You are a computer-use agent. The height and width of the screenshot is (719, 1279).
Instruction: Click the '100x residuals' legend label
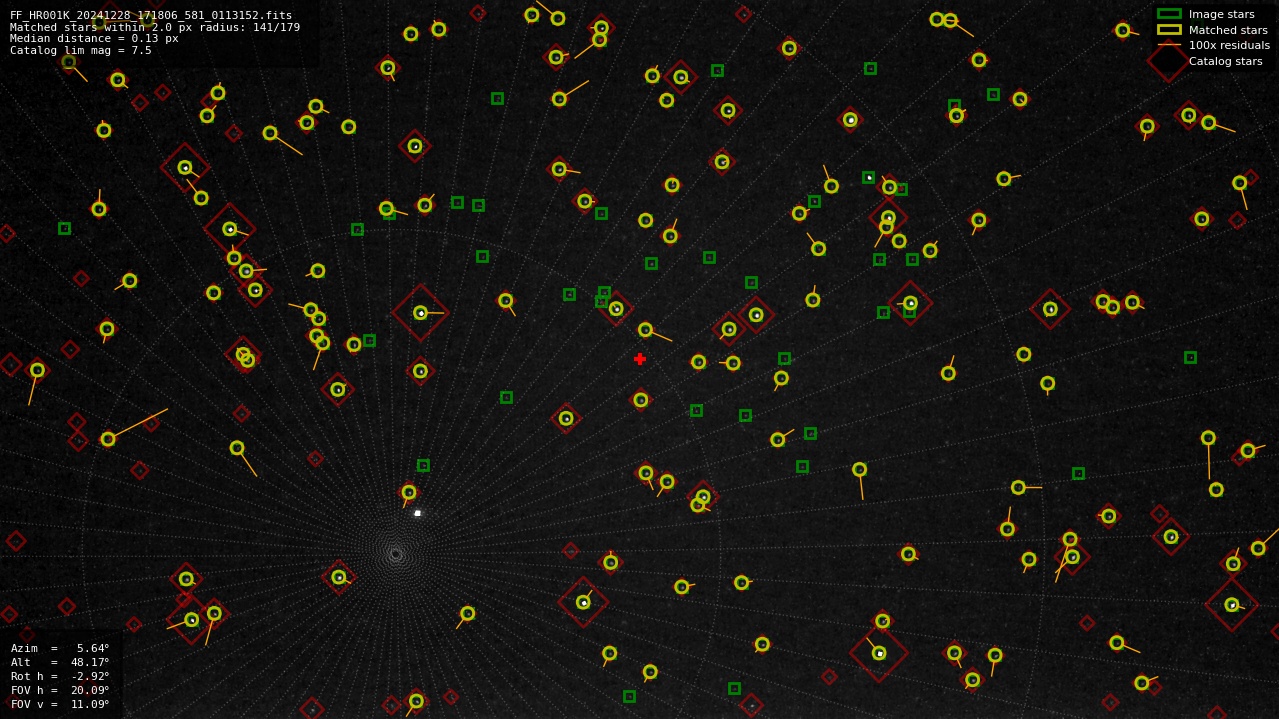1229,45
